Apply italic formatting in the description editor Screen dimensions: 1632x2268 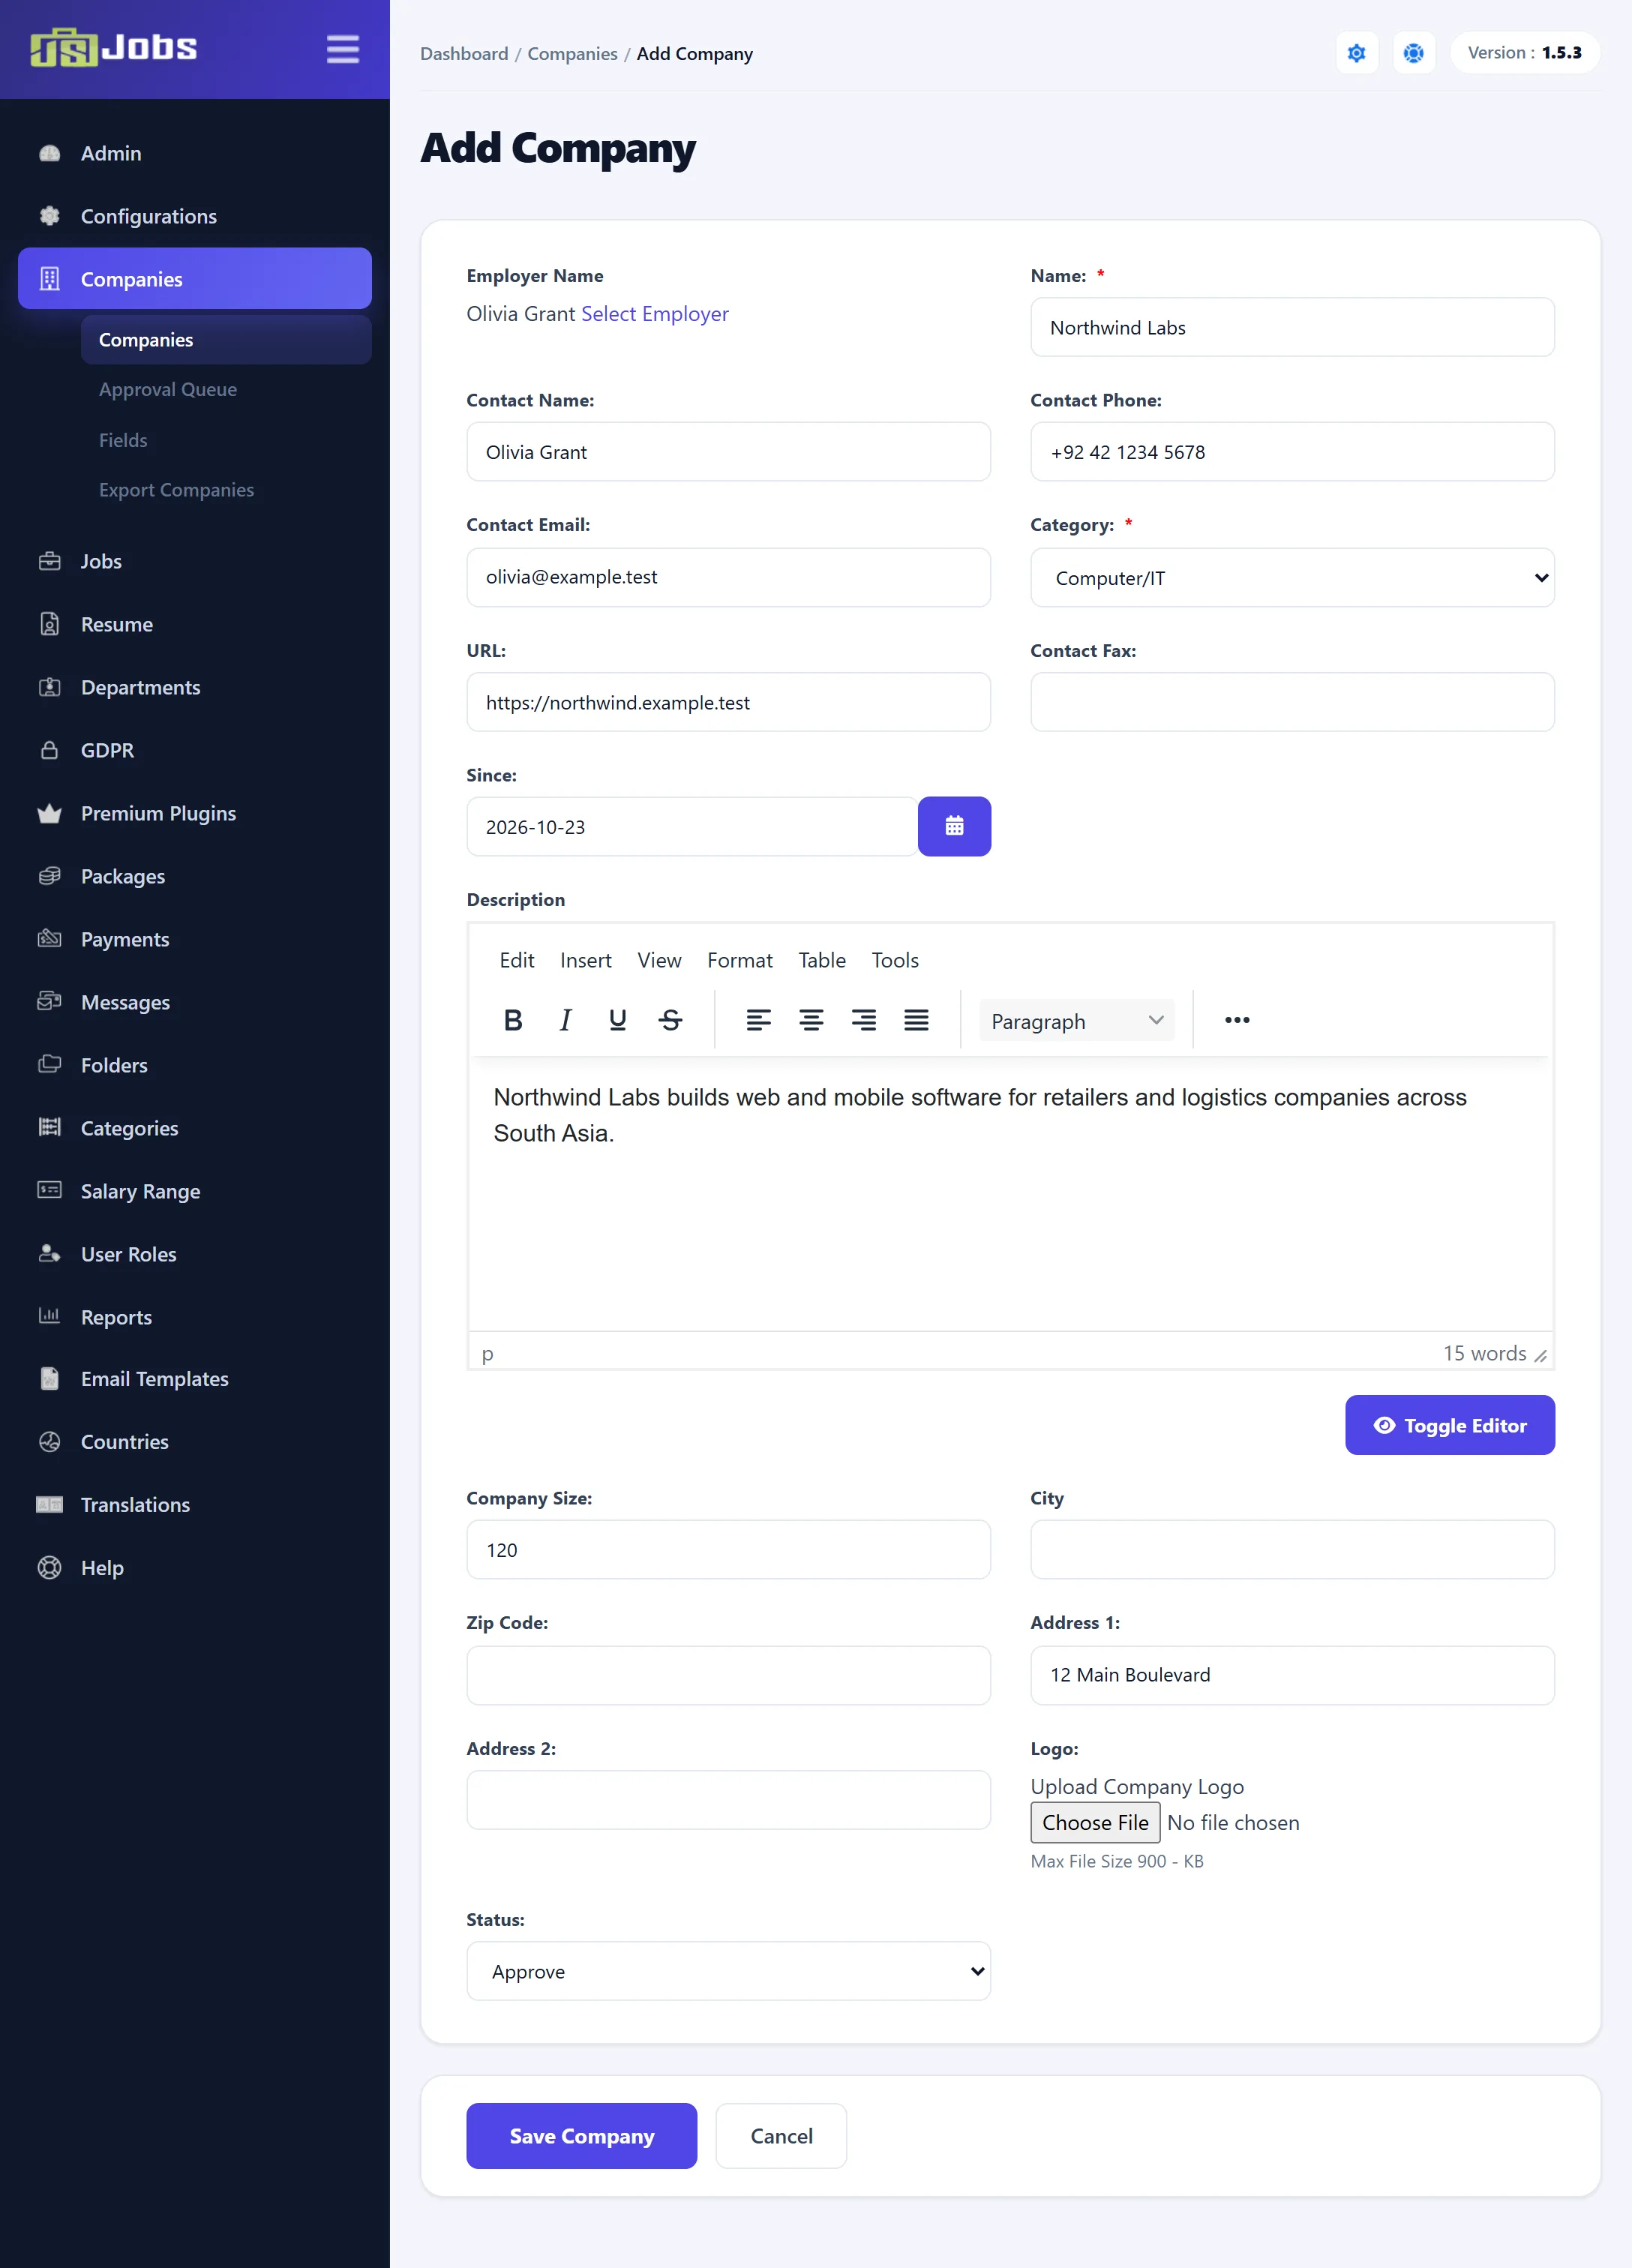(x=565, y=1020)
